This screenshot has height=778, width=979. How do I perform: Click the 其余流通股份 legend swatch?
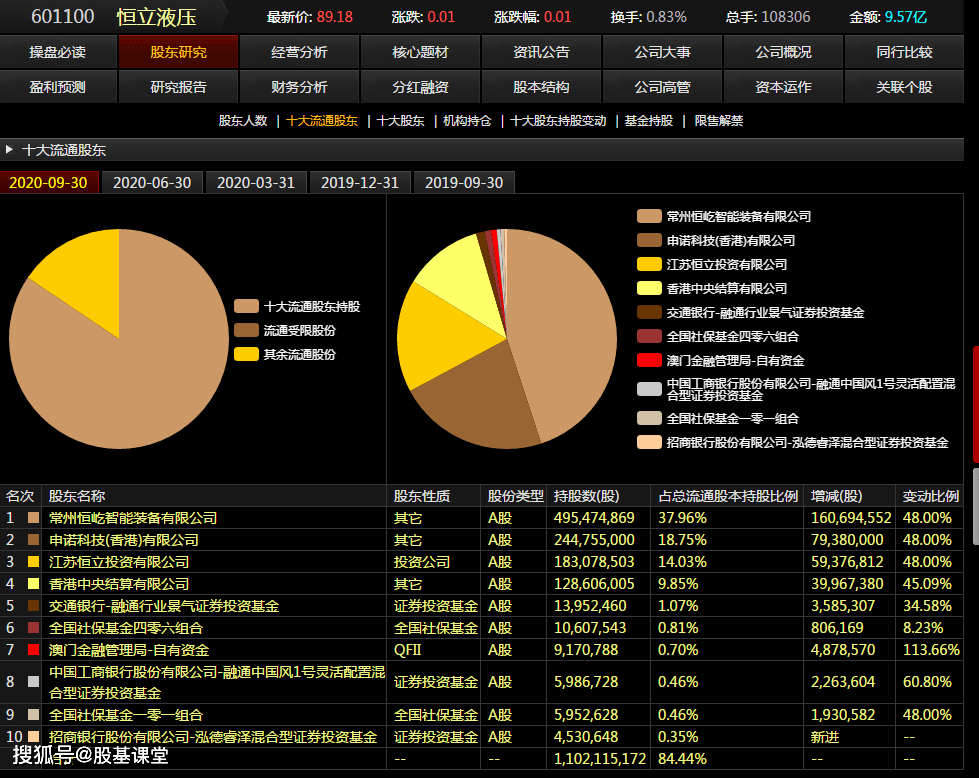point(246,354)
